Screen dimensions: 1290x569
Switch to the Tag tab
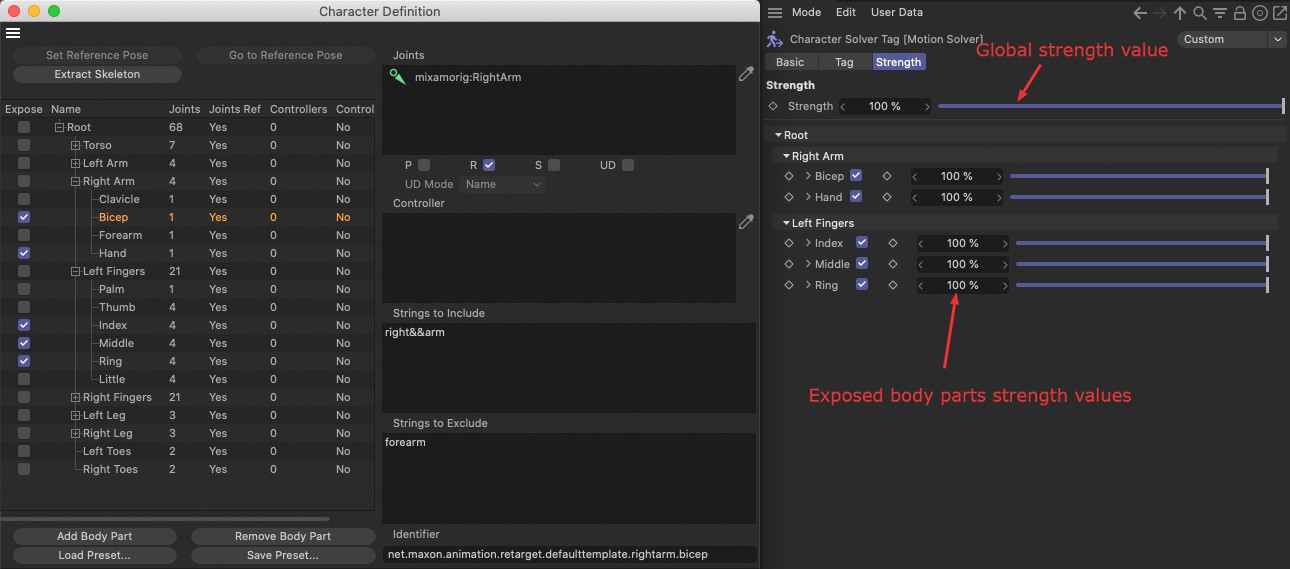tap(844, 62)
